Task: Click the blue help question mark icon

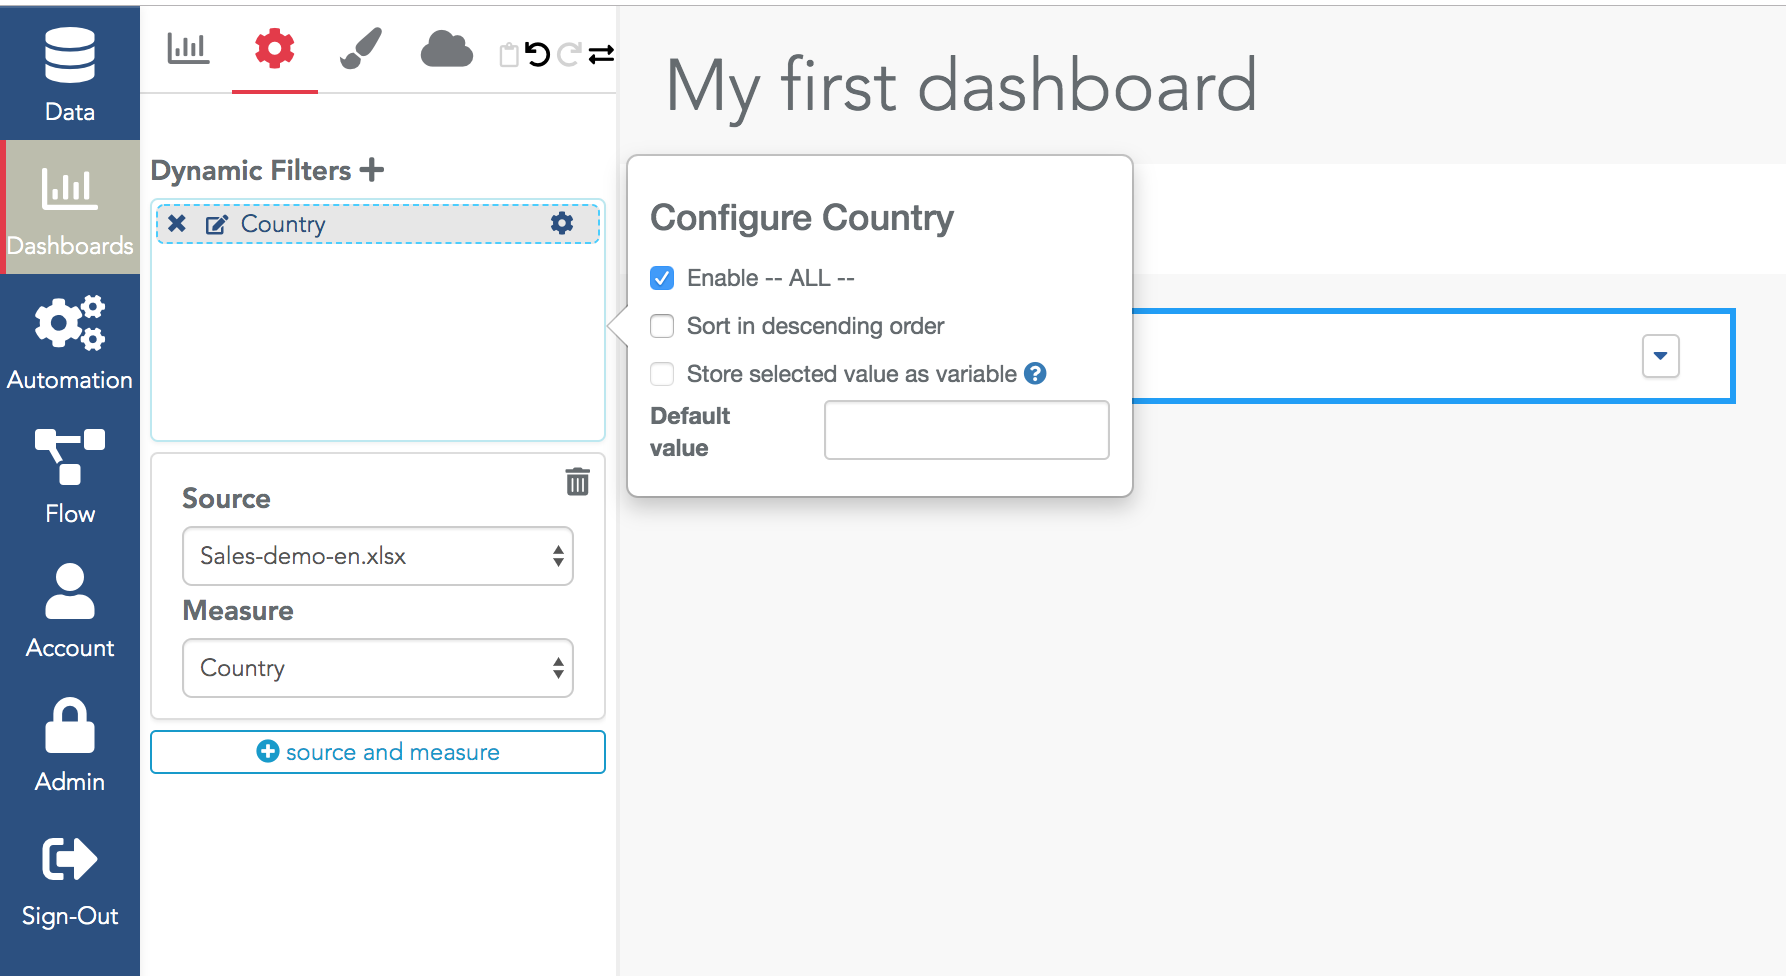Action: click(1035, 373)
